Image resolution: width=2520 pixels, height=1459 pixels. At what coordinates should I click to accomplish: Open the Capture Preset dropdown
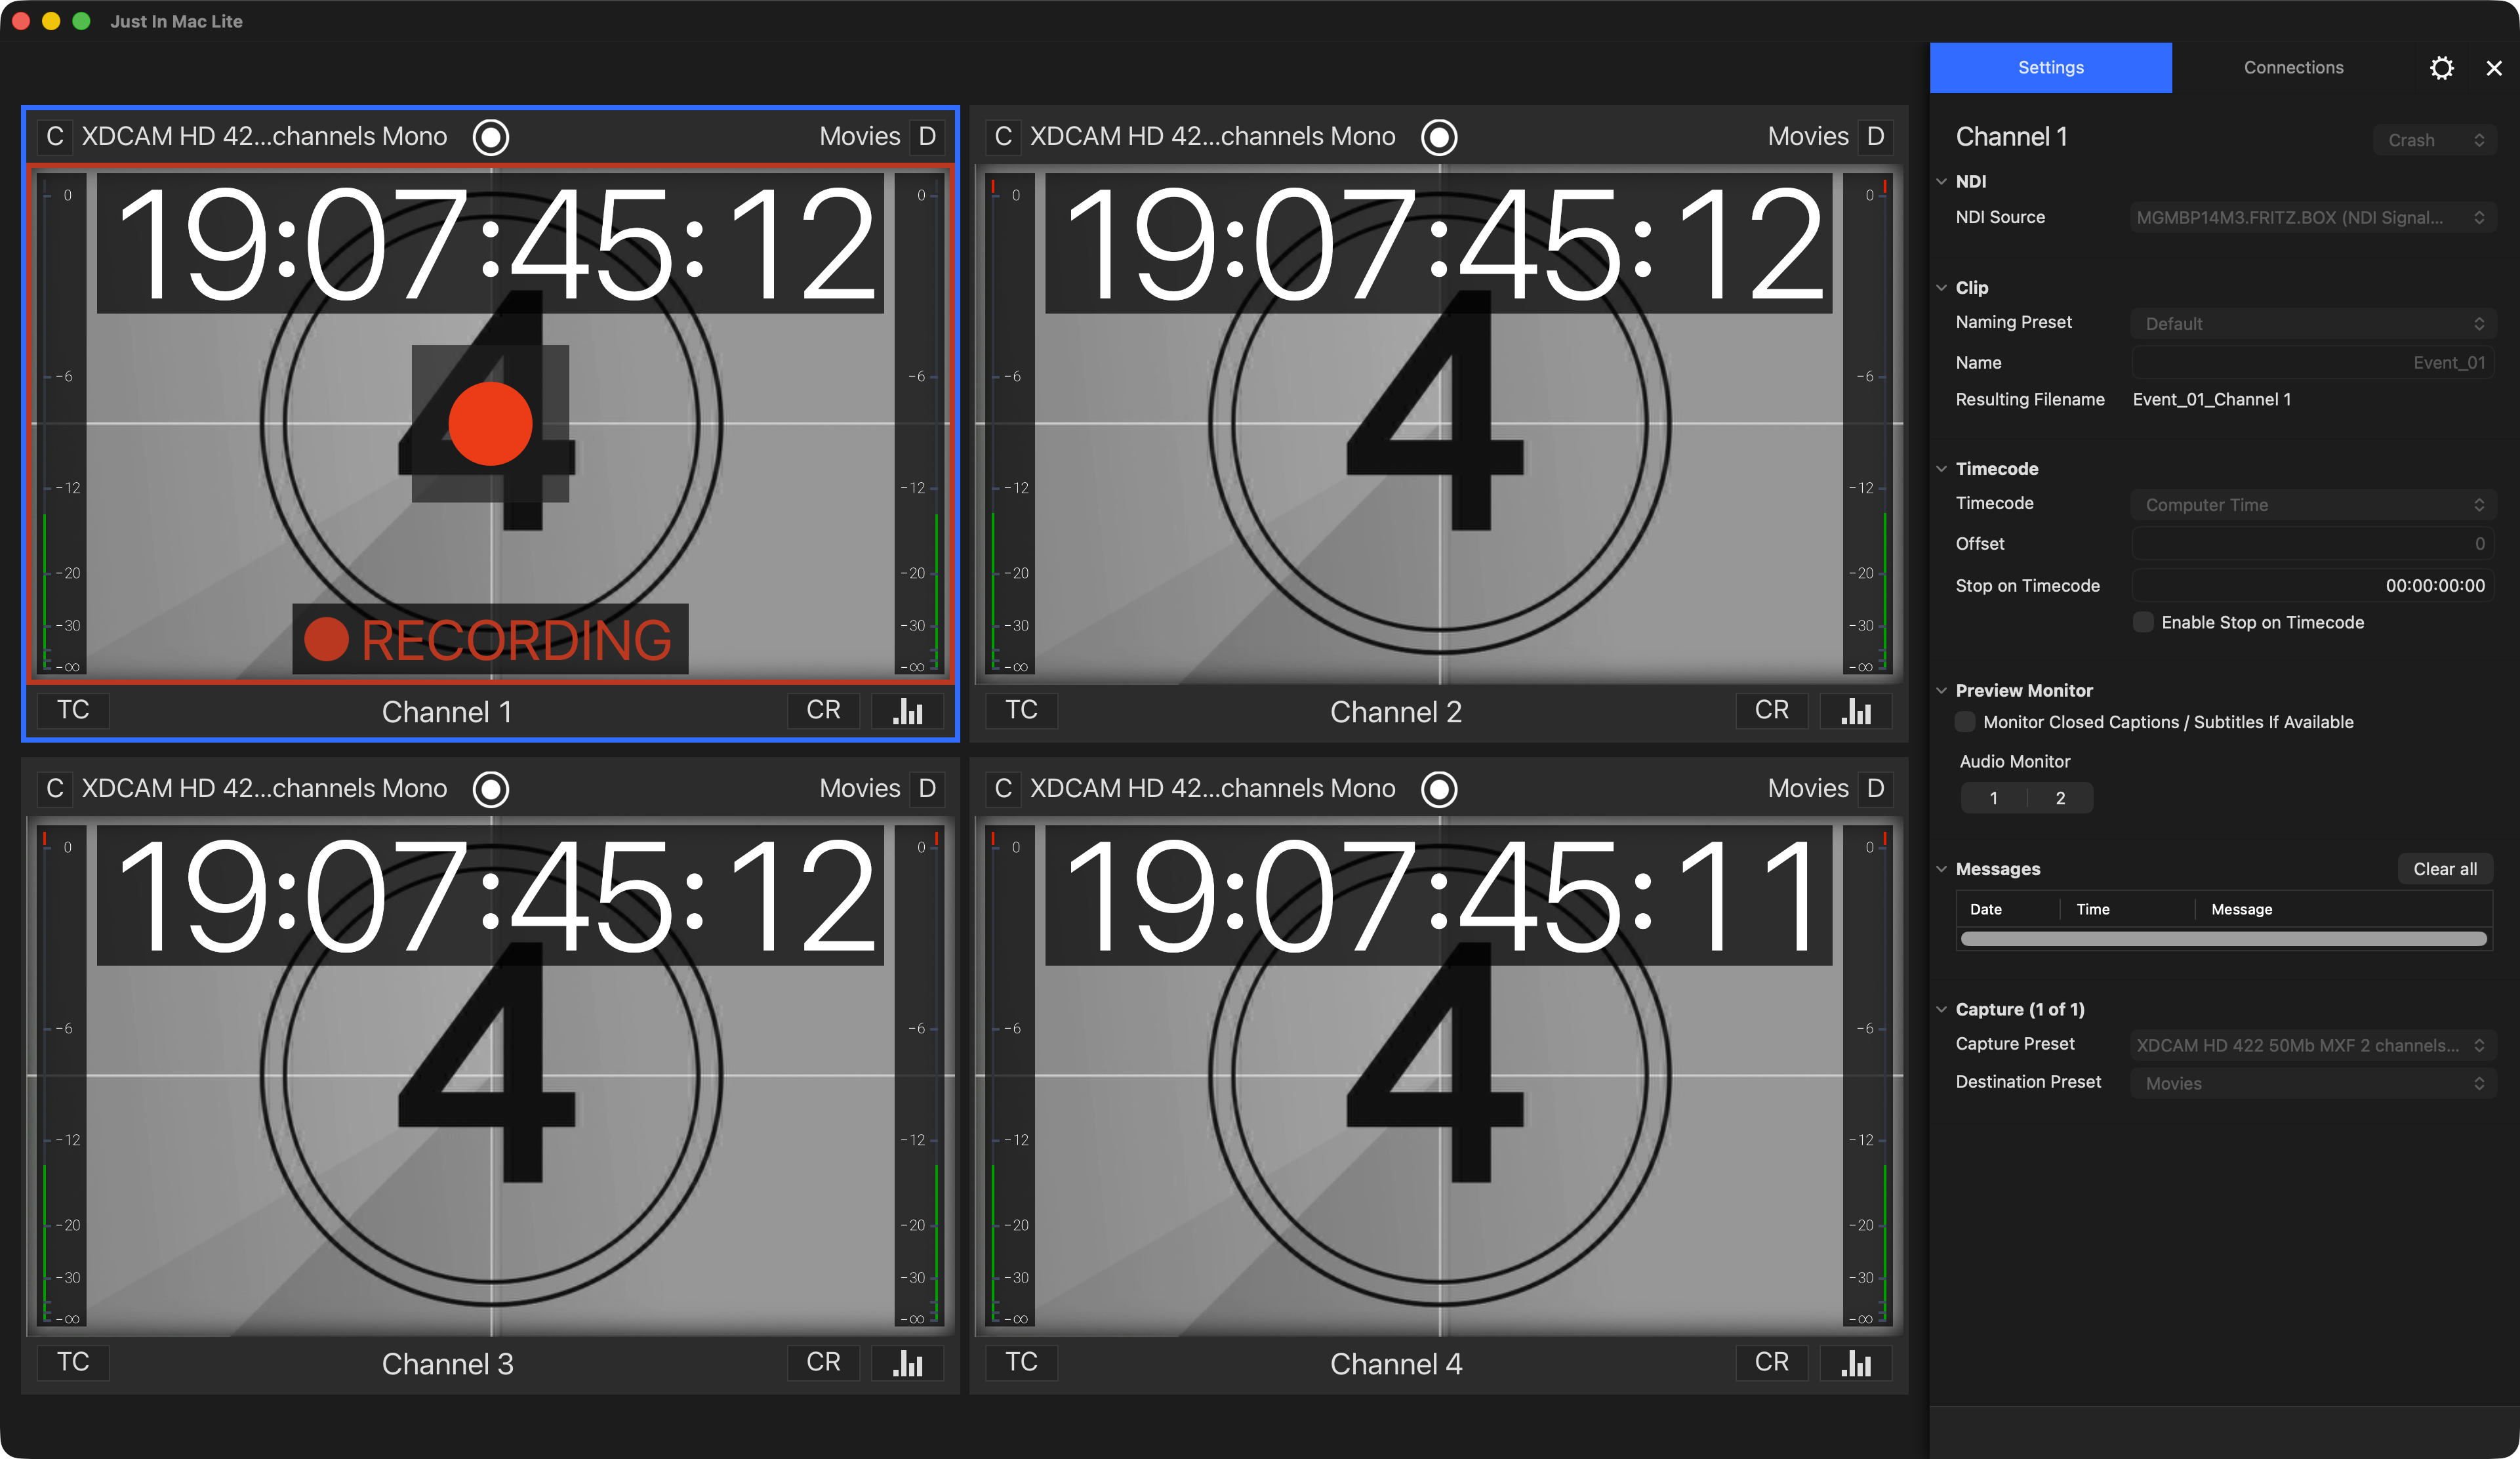pyautogui.click(x=2312, y=1045)
